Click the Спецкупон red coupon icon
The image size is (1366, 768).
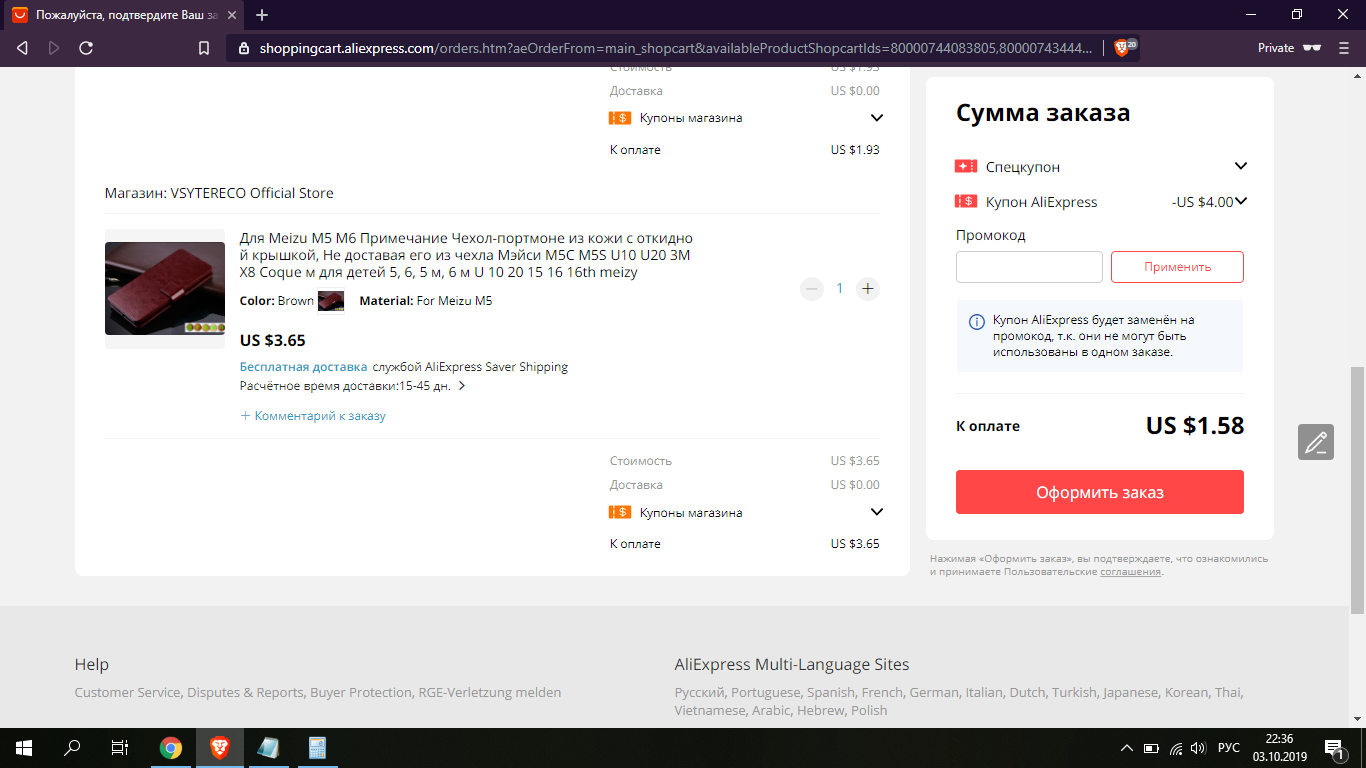[x=966, y=166]
